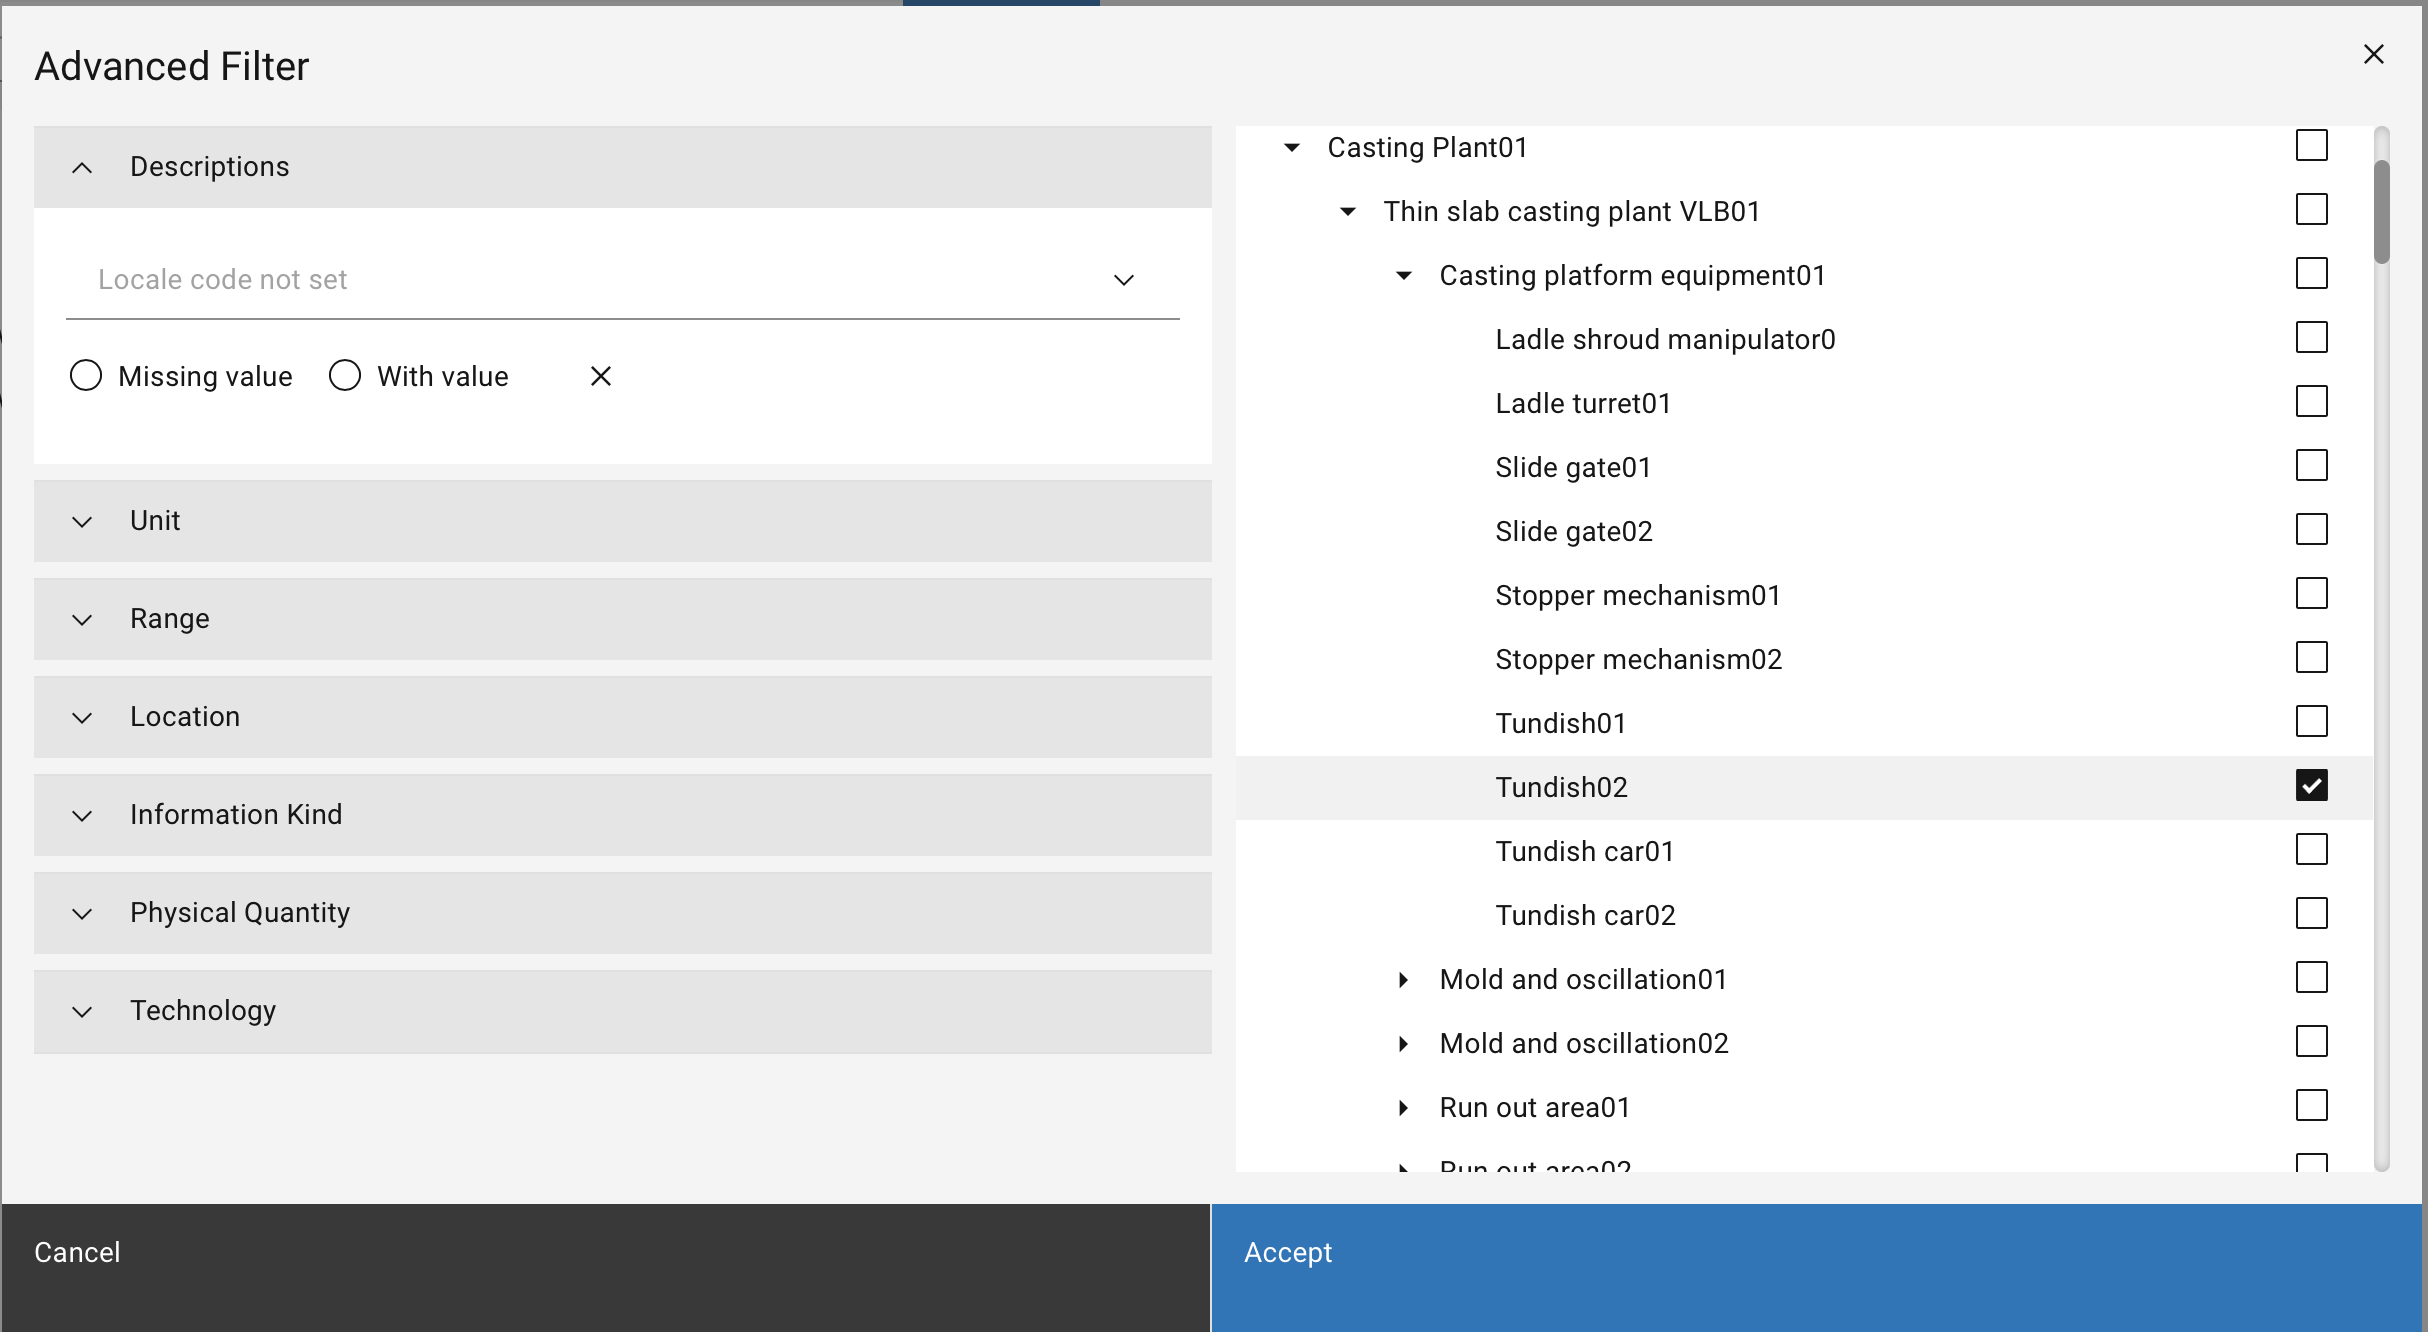Collapse the Descriptions section
This screenshot has height=1332, width=2428.
82,167
